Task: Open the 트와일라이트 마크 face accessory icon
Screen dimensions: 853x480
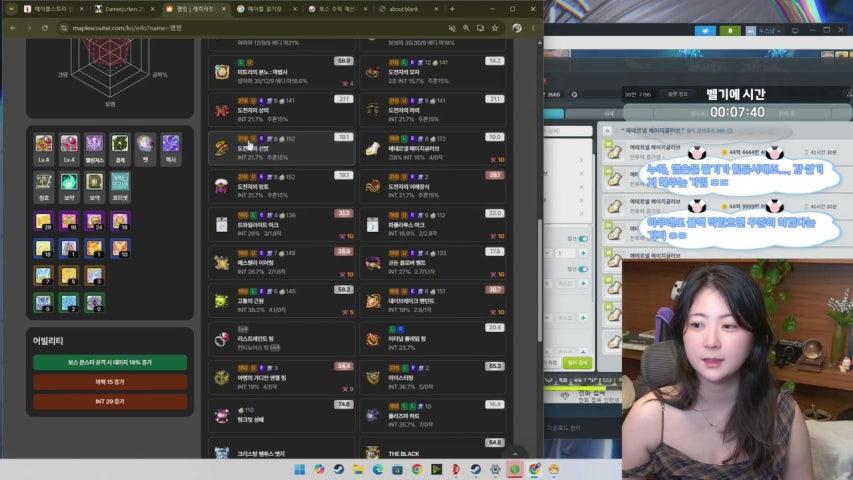Action: click(x=221, y=225)
